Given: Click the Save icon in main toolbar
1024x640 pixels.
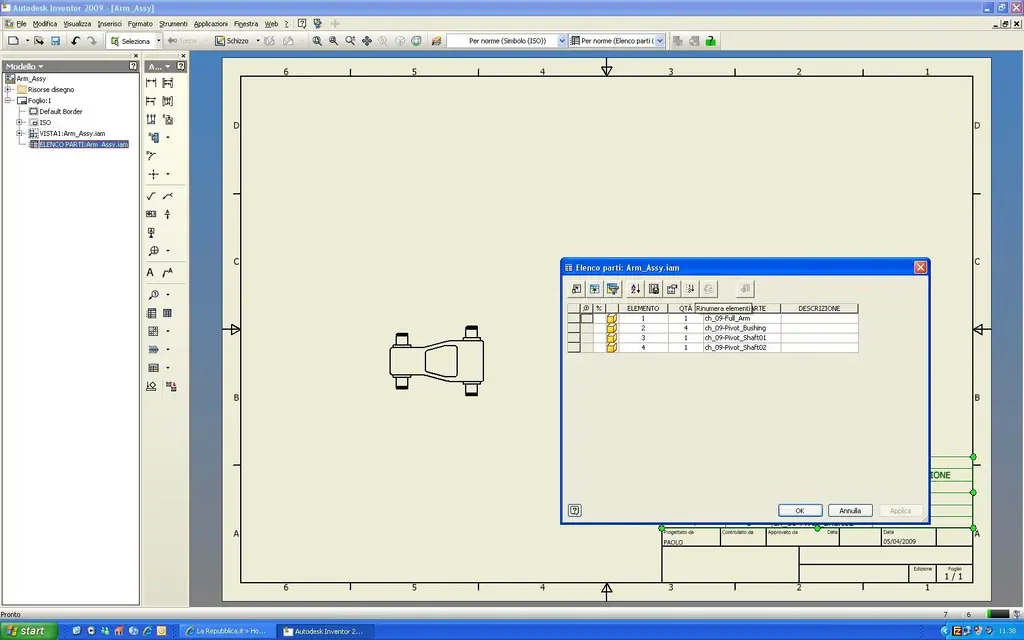Looking at the screenshot, I should coord(56,40).
